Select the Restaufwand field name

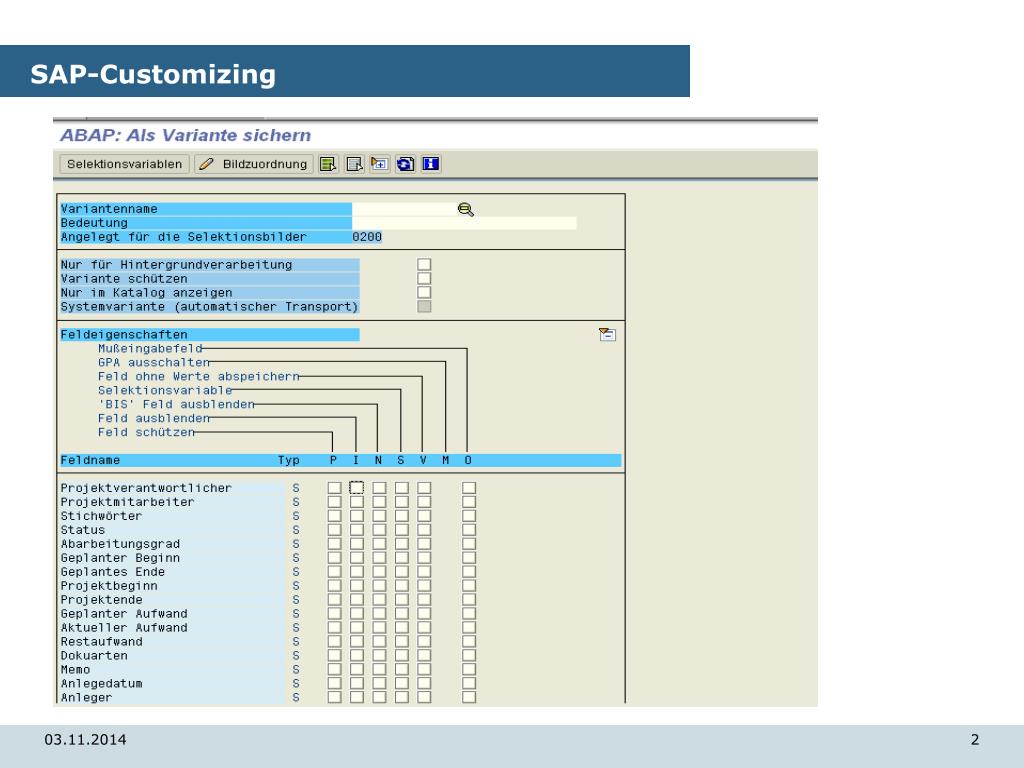(101, 642)
